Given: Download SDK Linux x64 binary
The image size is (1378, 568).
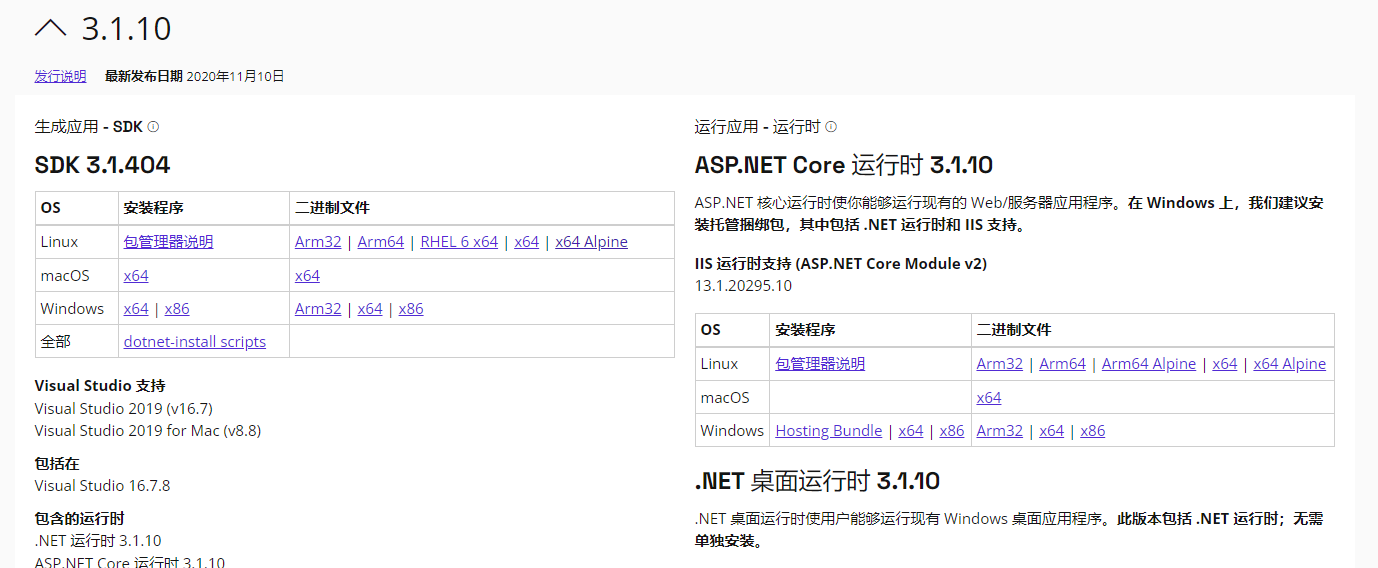Looking at the screenshot, I should click(x=526, y=242).
